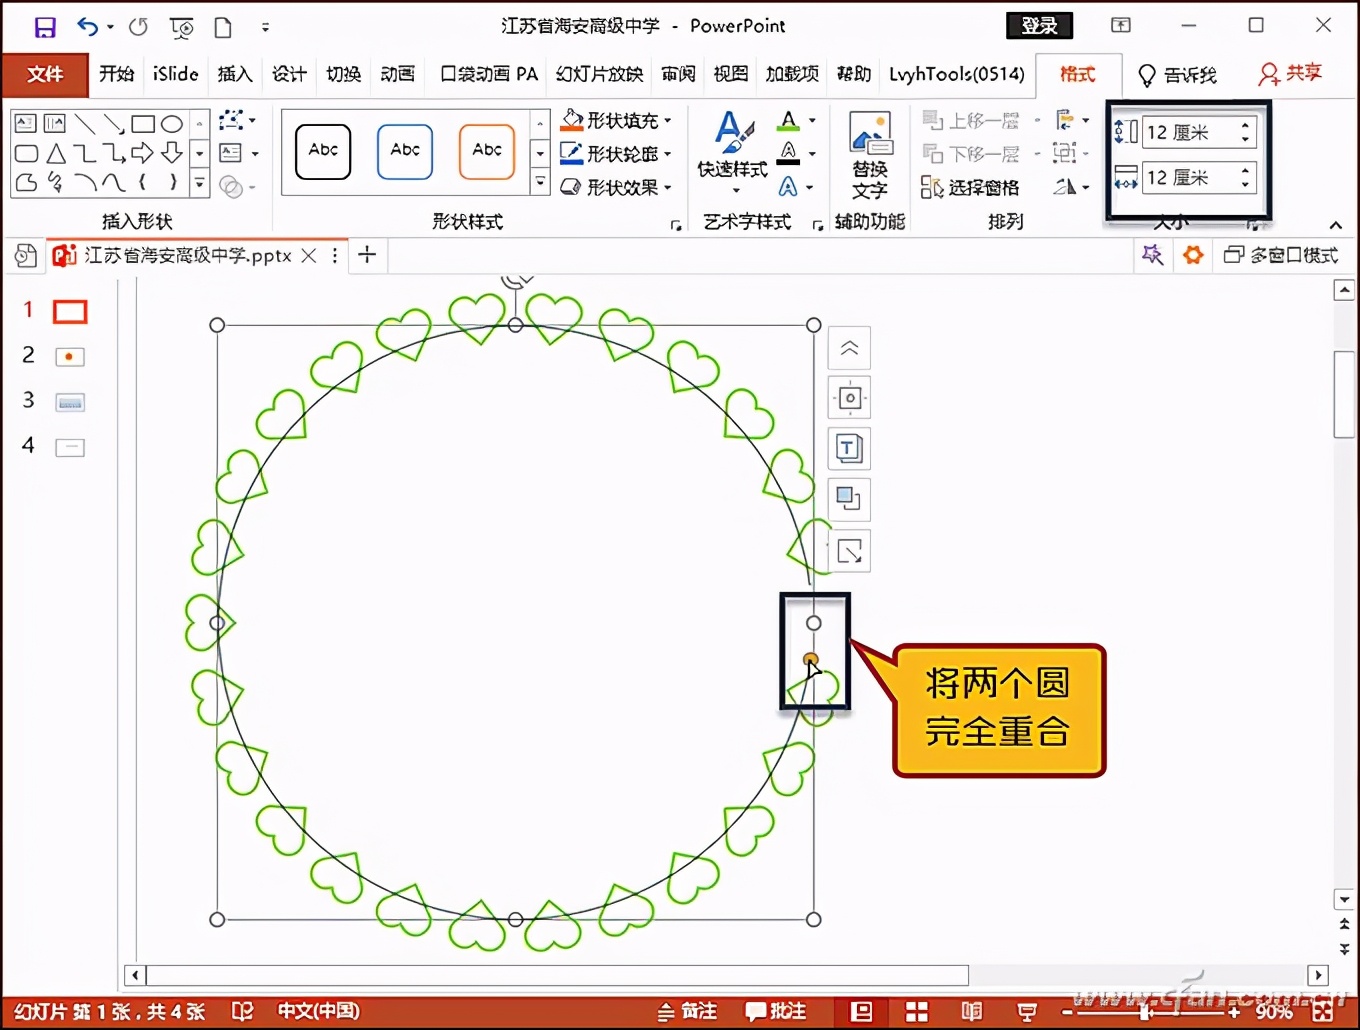
Task: Select slide 2 thumbnail in panel
Action: coord(69,356)
